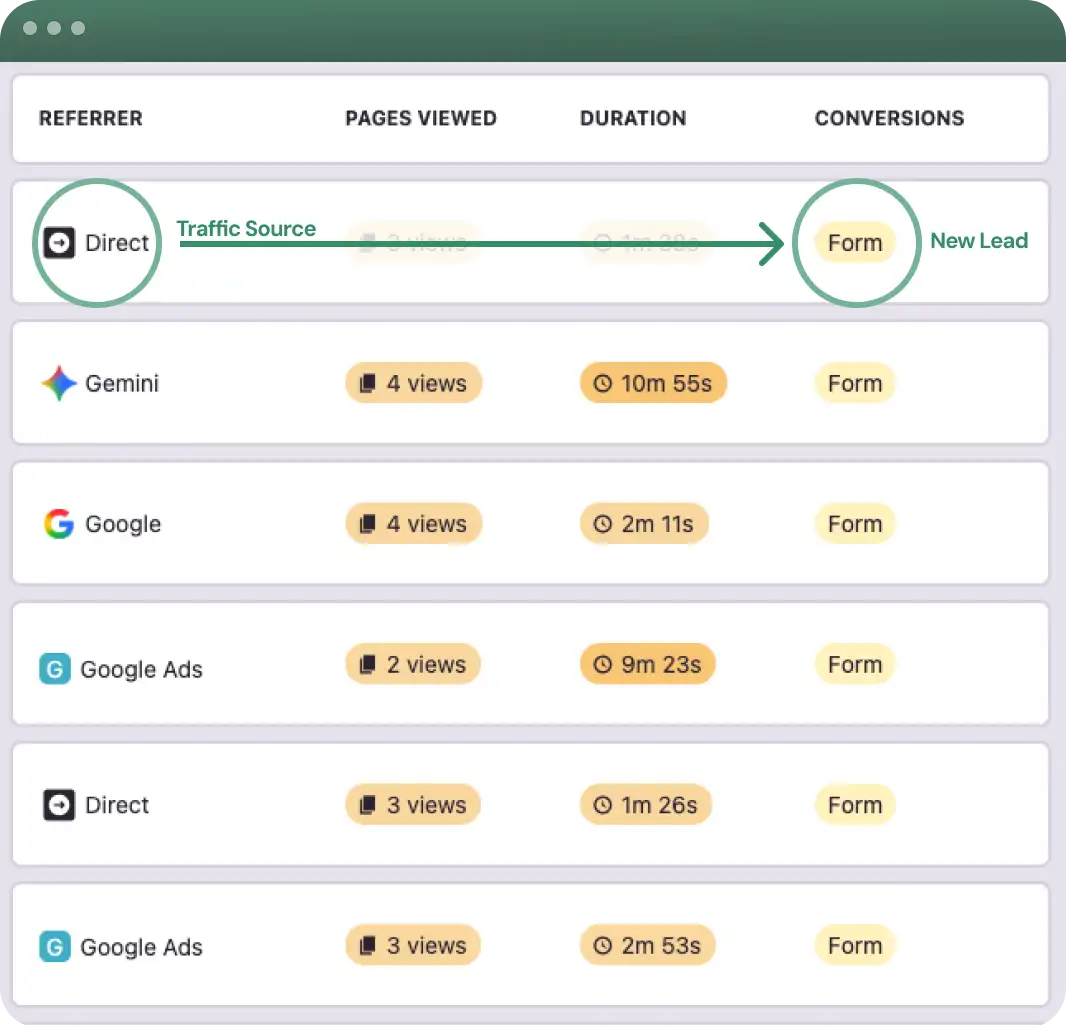1066x1028 pixels.
Task: Click the 2m 53s duration text
Action: click(661, 946)
